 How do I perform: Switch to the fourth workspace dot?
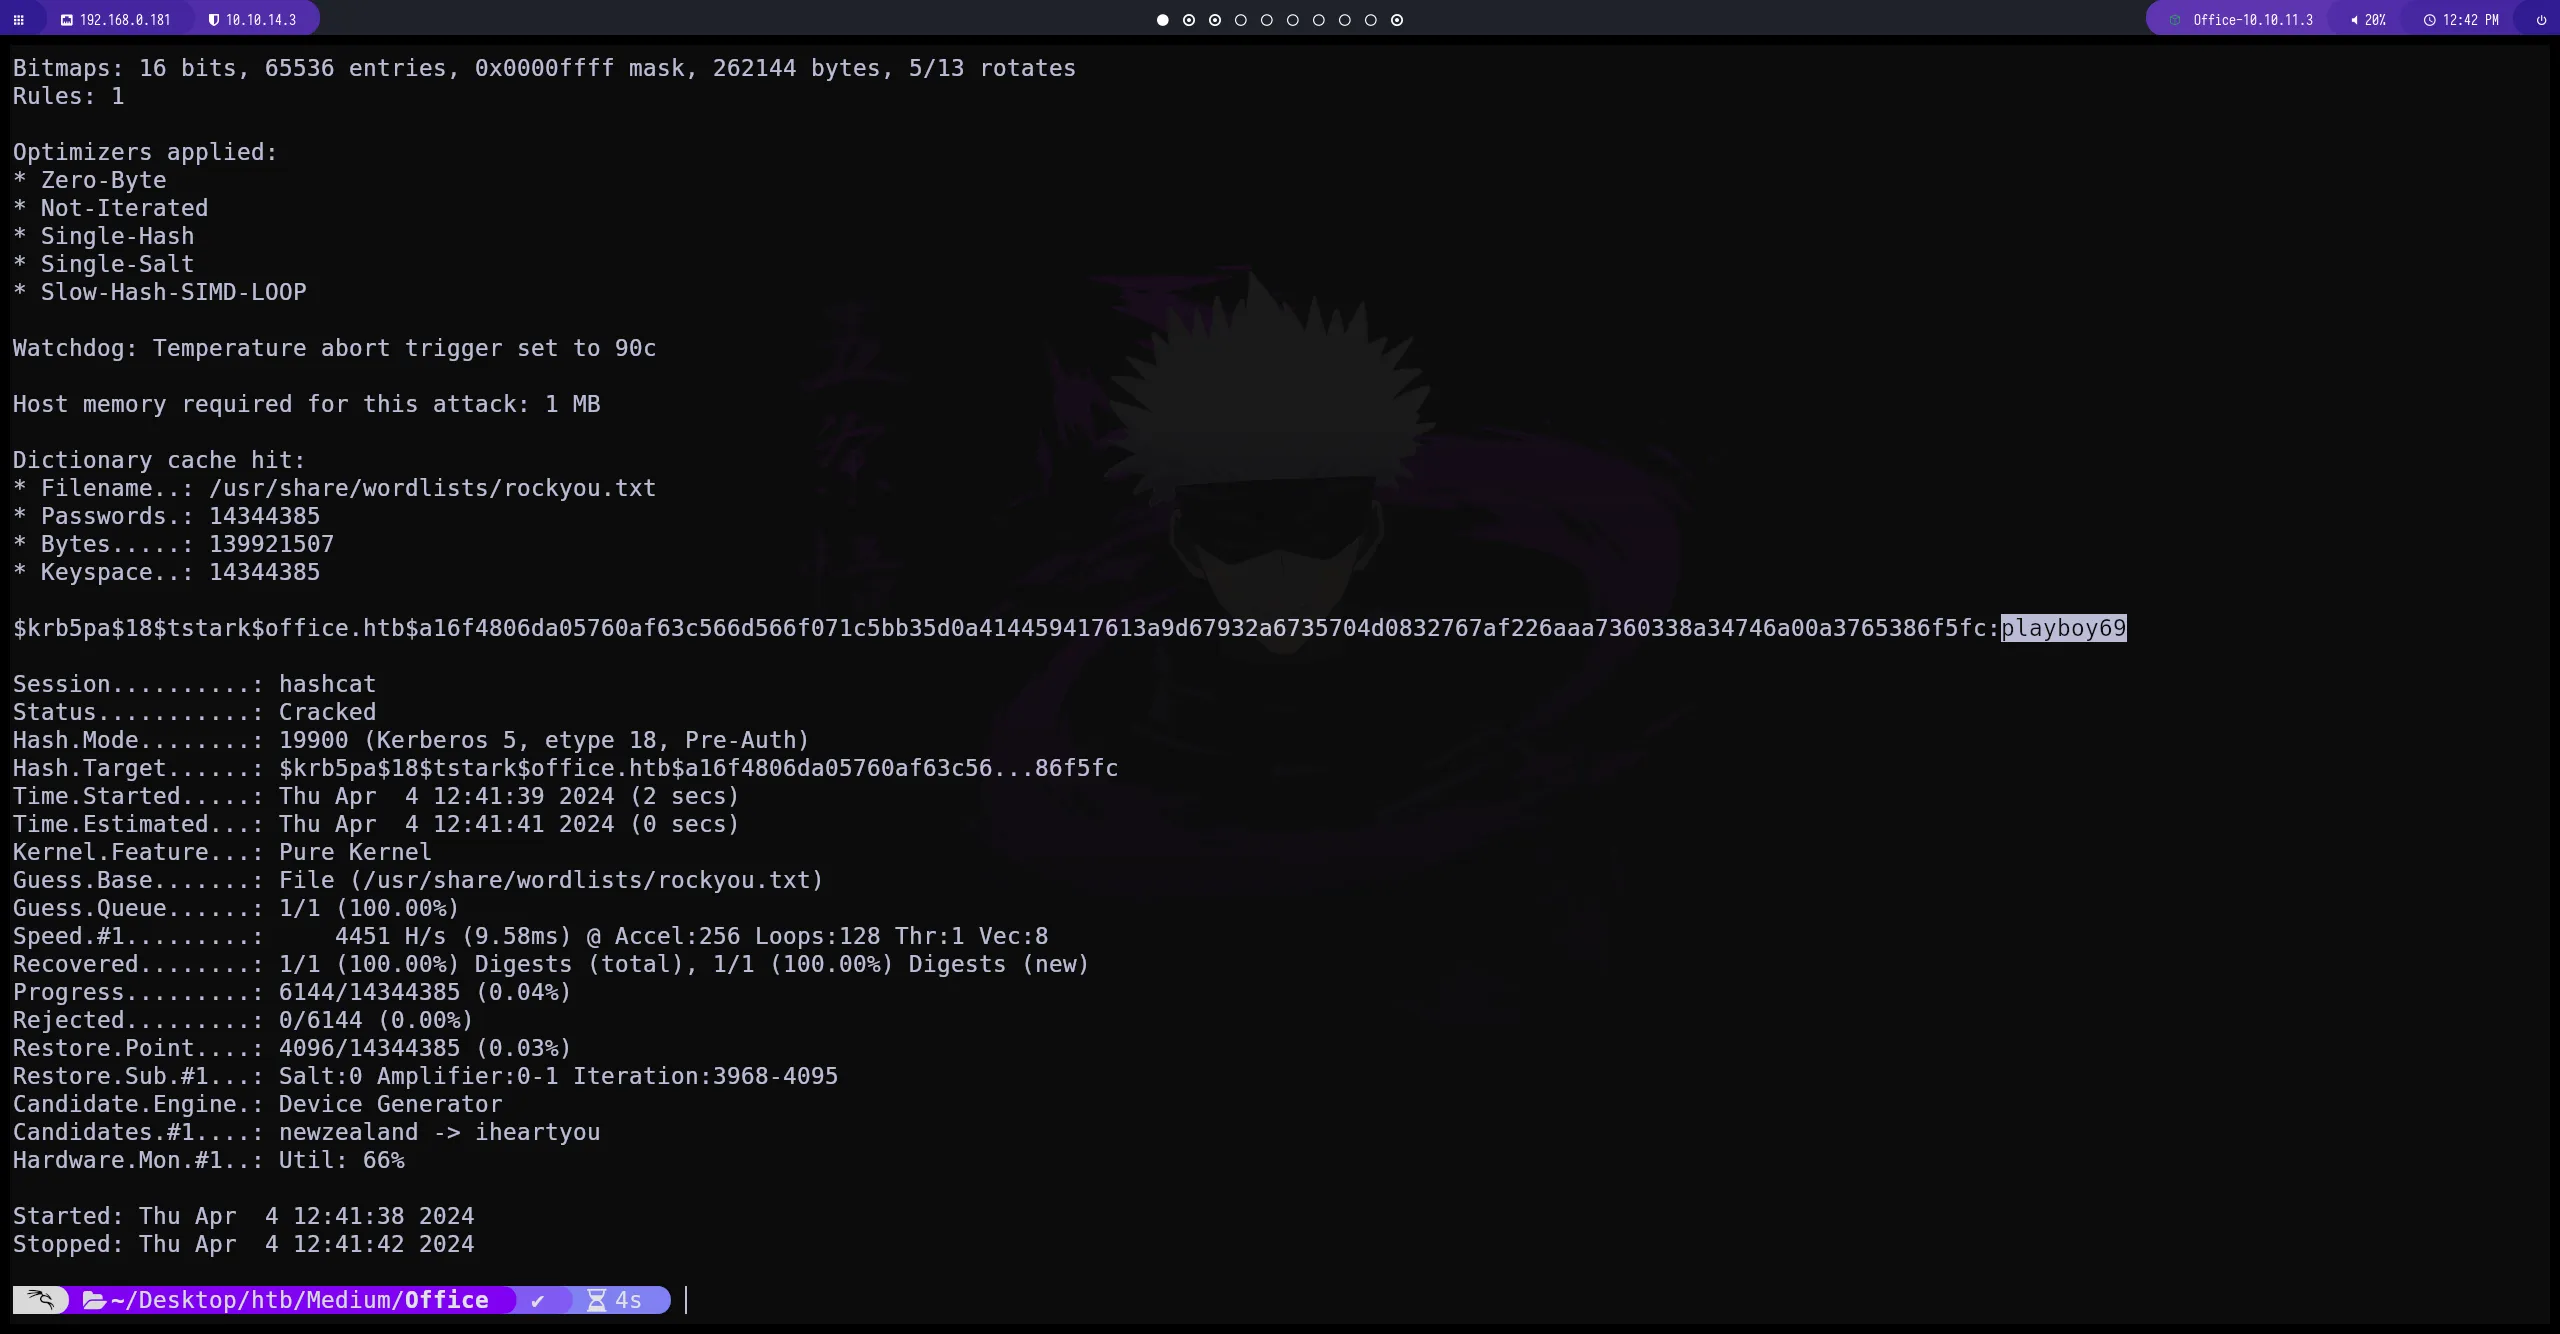[x=1241, y=20]
